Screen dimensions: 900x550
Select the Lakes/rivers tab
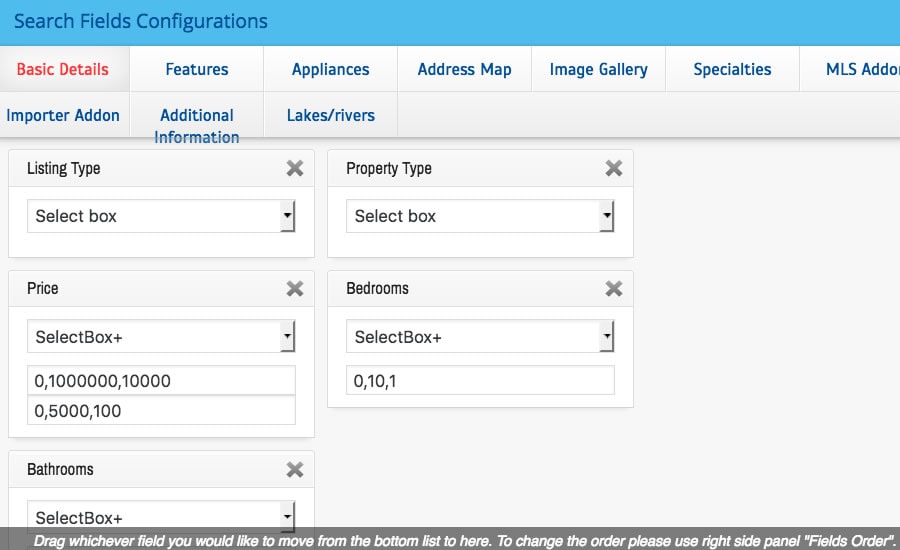click(330, 115)
